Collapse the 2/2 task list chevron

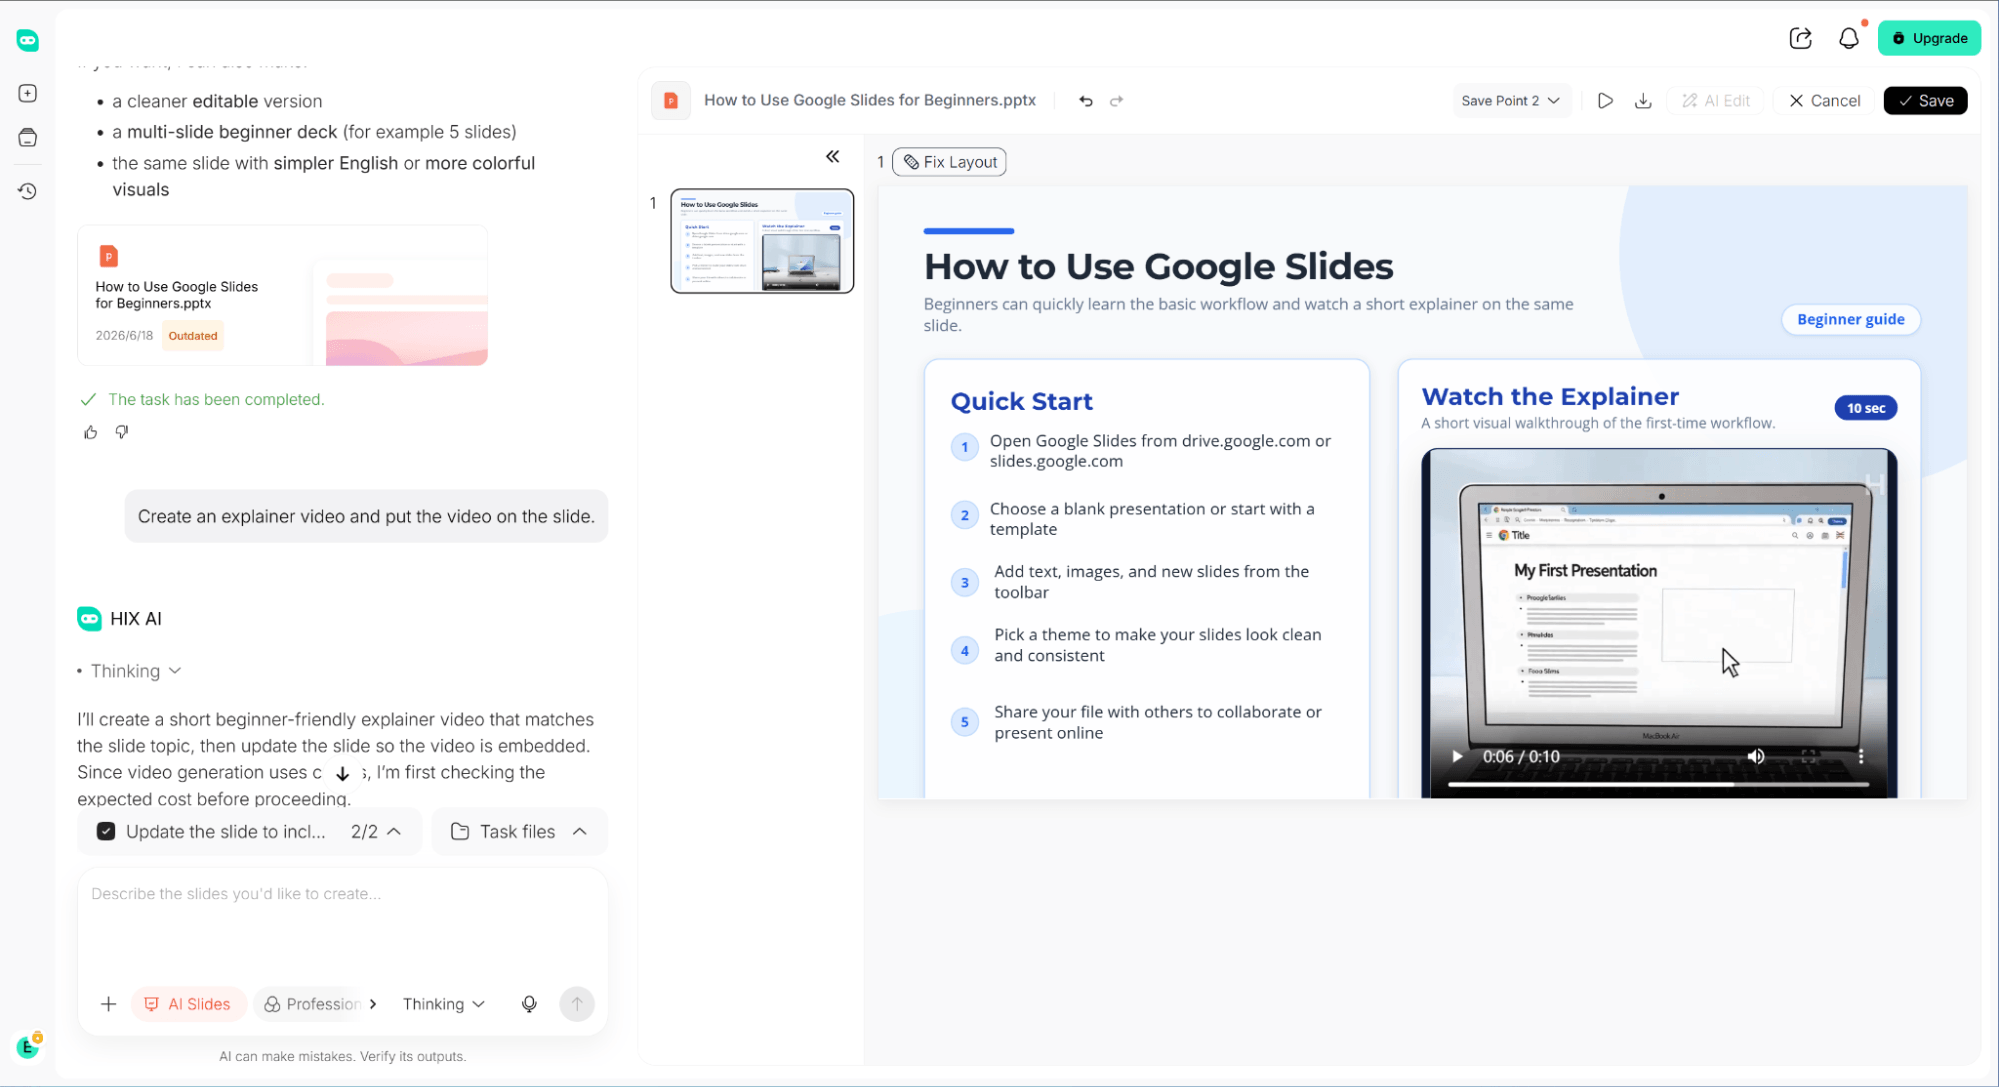(x=395, y=832)
